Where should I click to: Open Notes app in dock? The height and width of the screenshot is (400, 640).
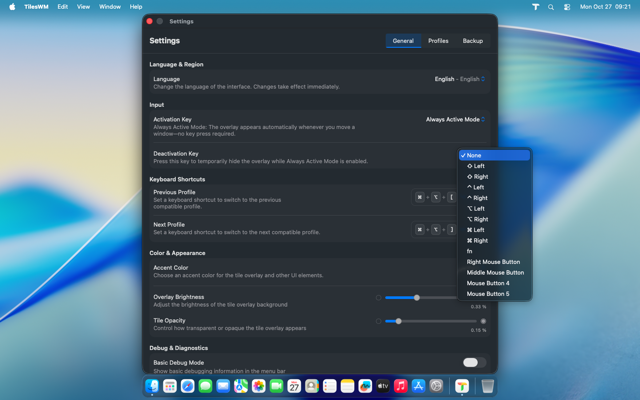347,386
